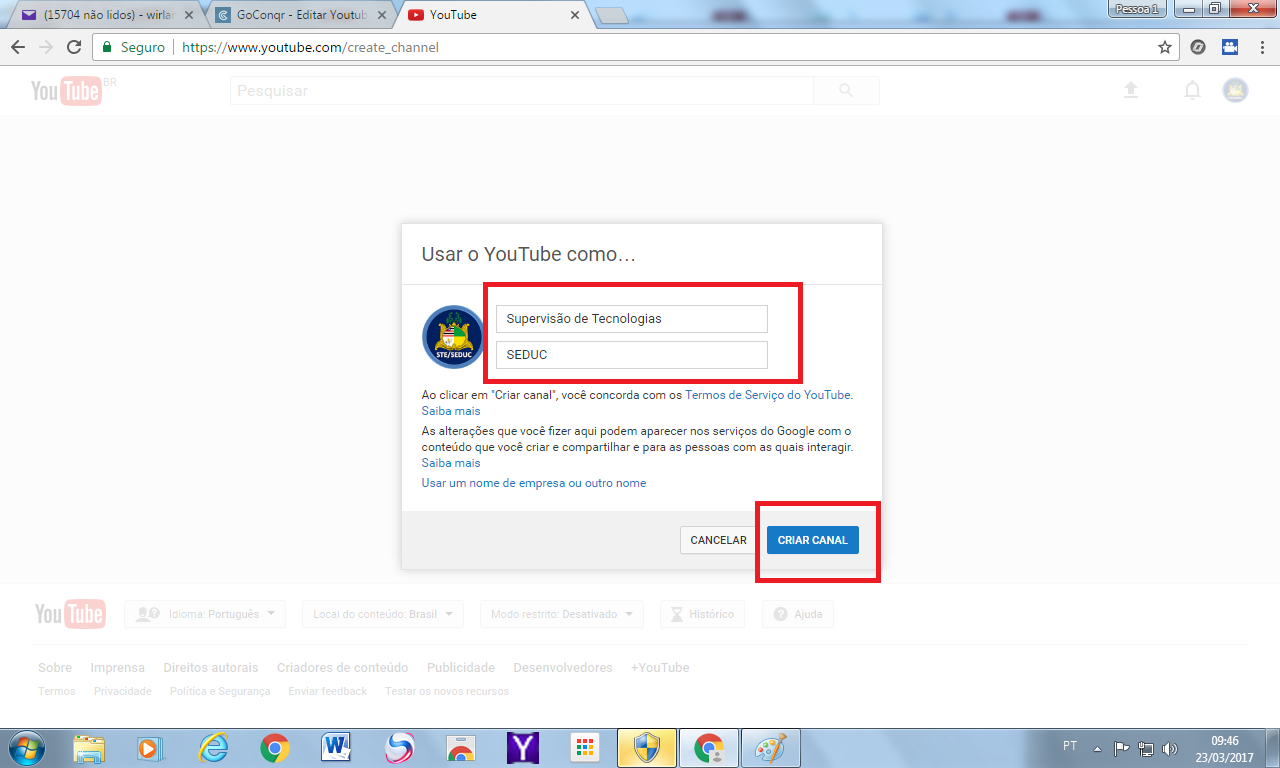This screenshot has height=768, width=1280.
Task: Open the Privacidade footer link
Action: (123, 692)
